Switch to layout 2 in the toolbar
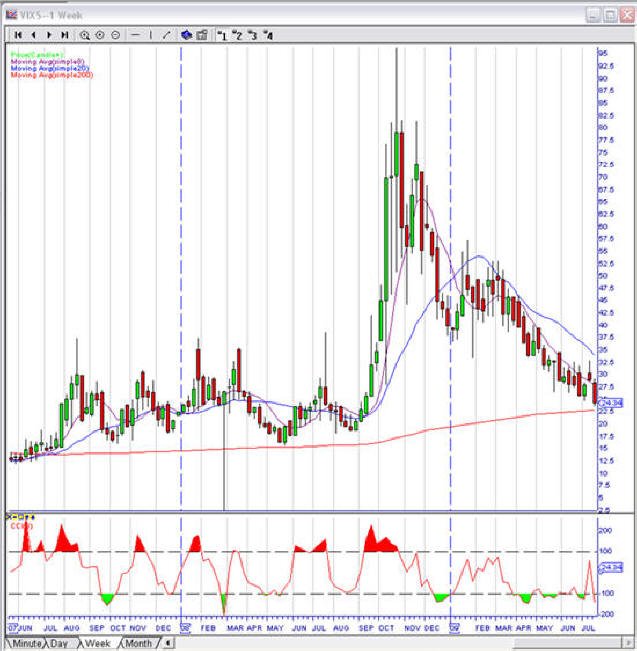 [x=238, y=36]
